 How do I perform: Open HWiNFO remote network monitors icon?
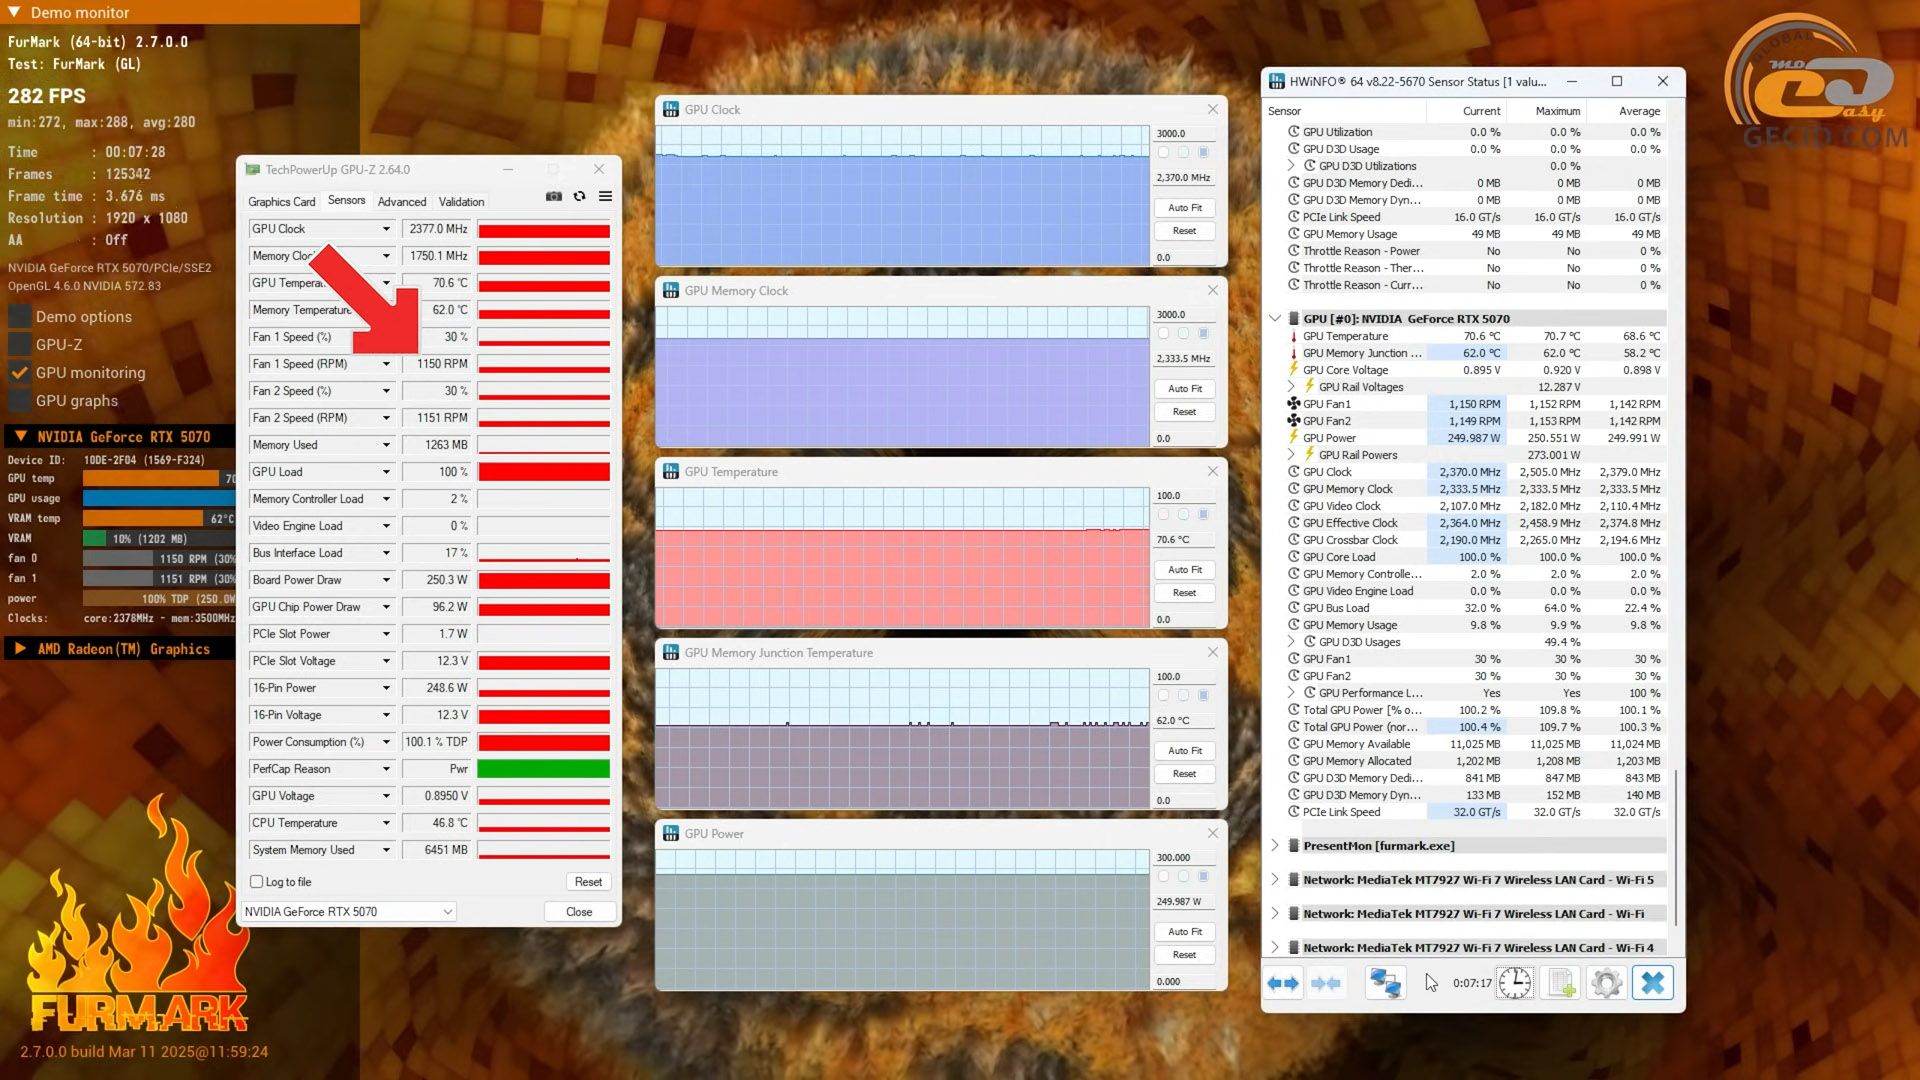pyautogui.click(x=1385, y=983)
